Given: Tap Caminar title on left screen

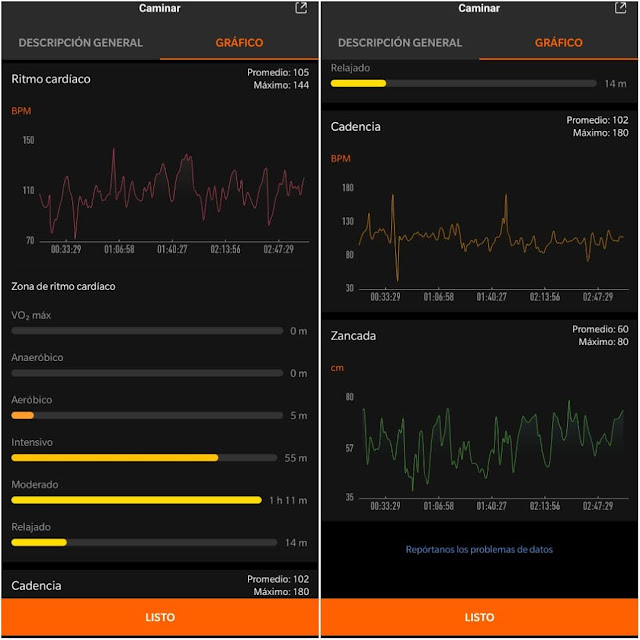Looking at the screenshot, I should (160, 8).
